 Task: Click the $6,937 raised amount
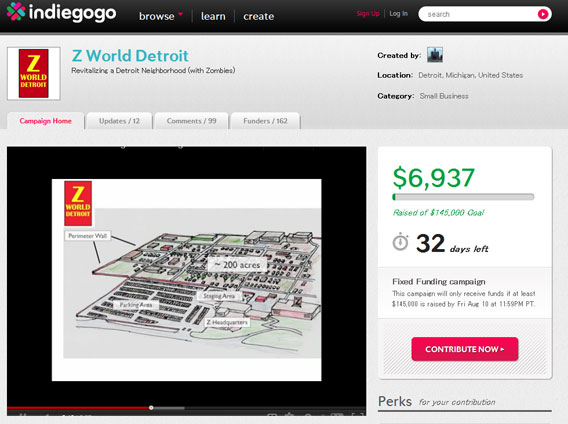click(x=434, y=178)
